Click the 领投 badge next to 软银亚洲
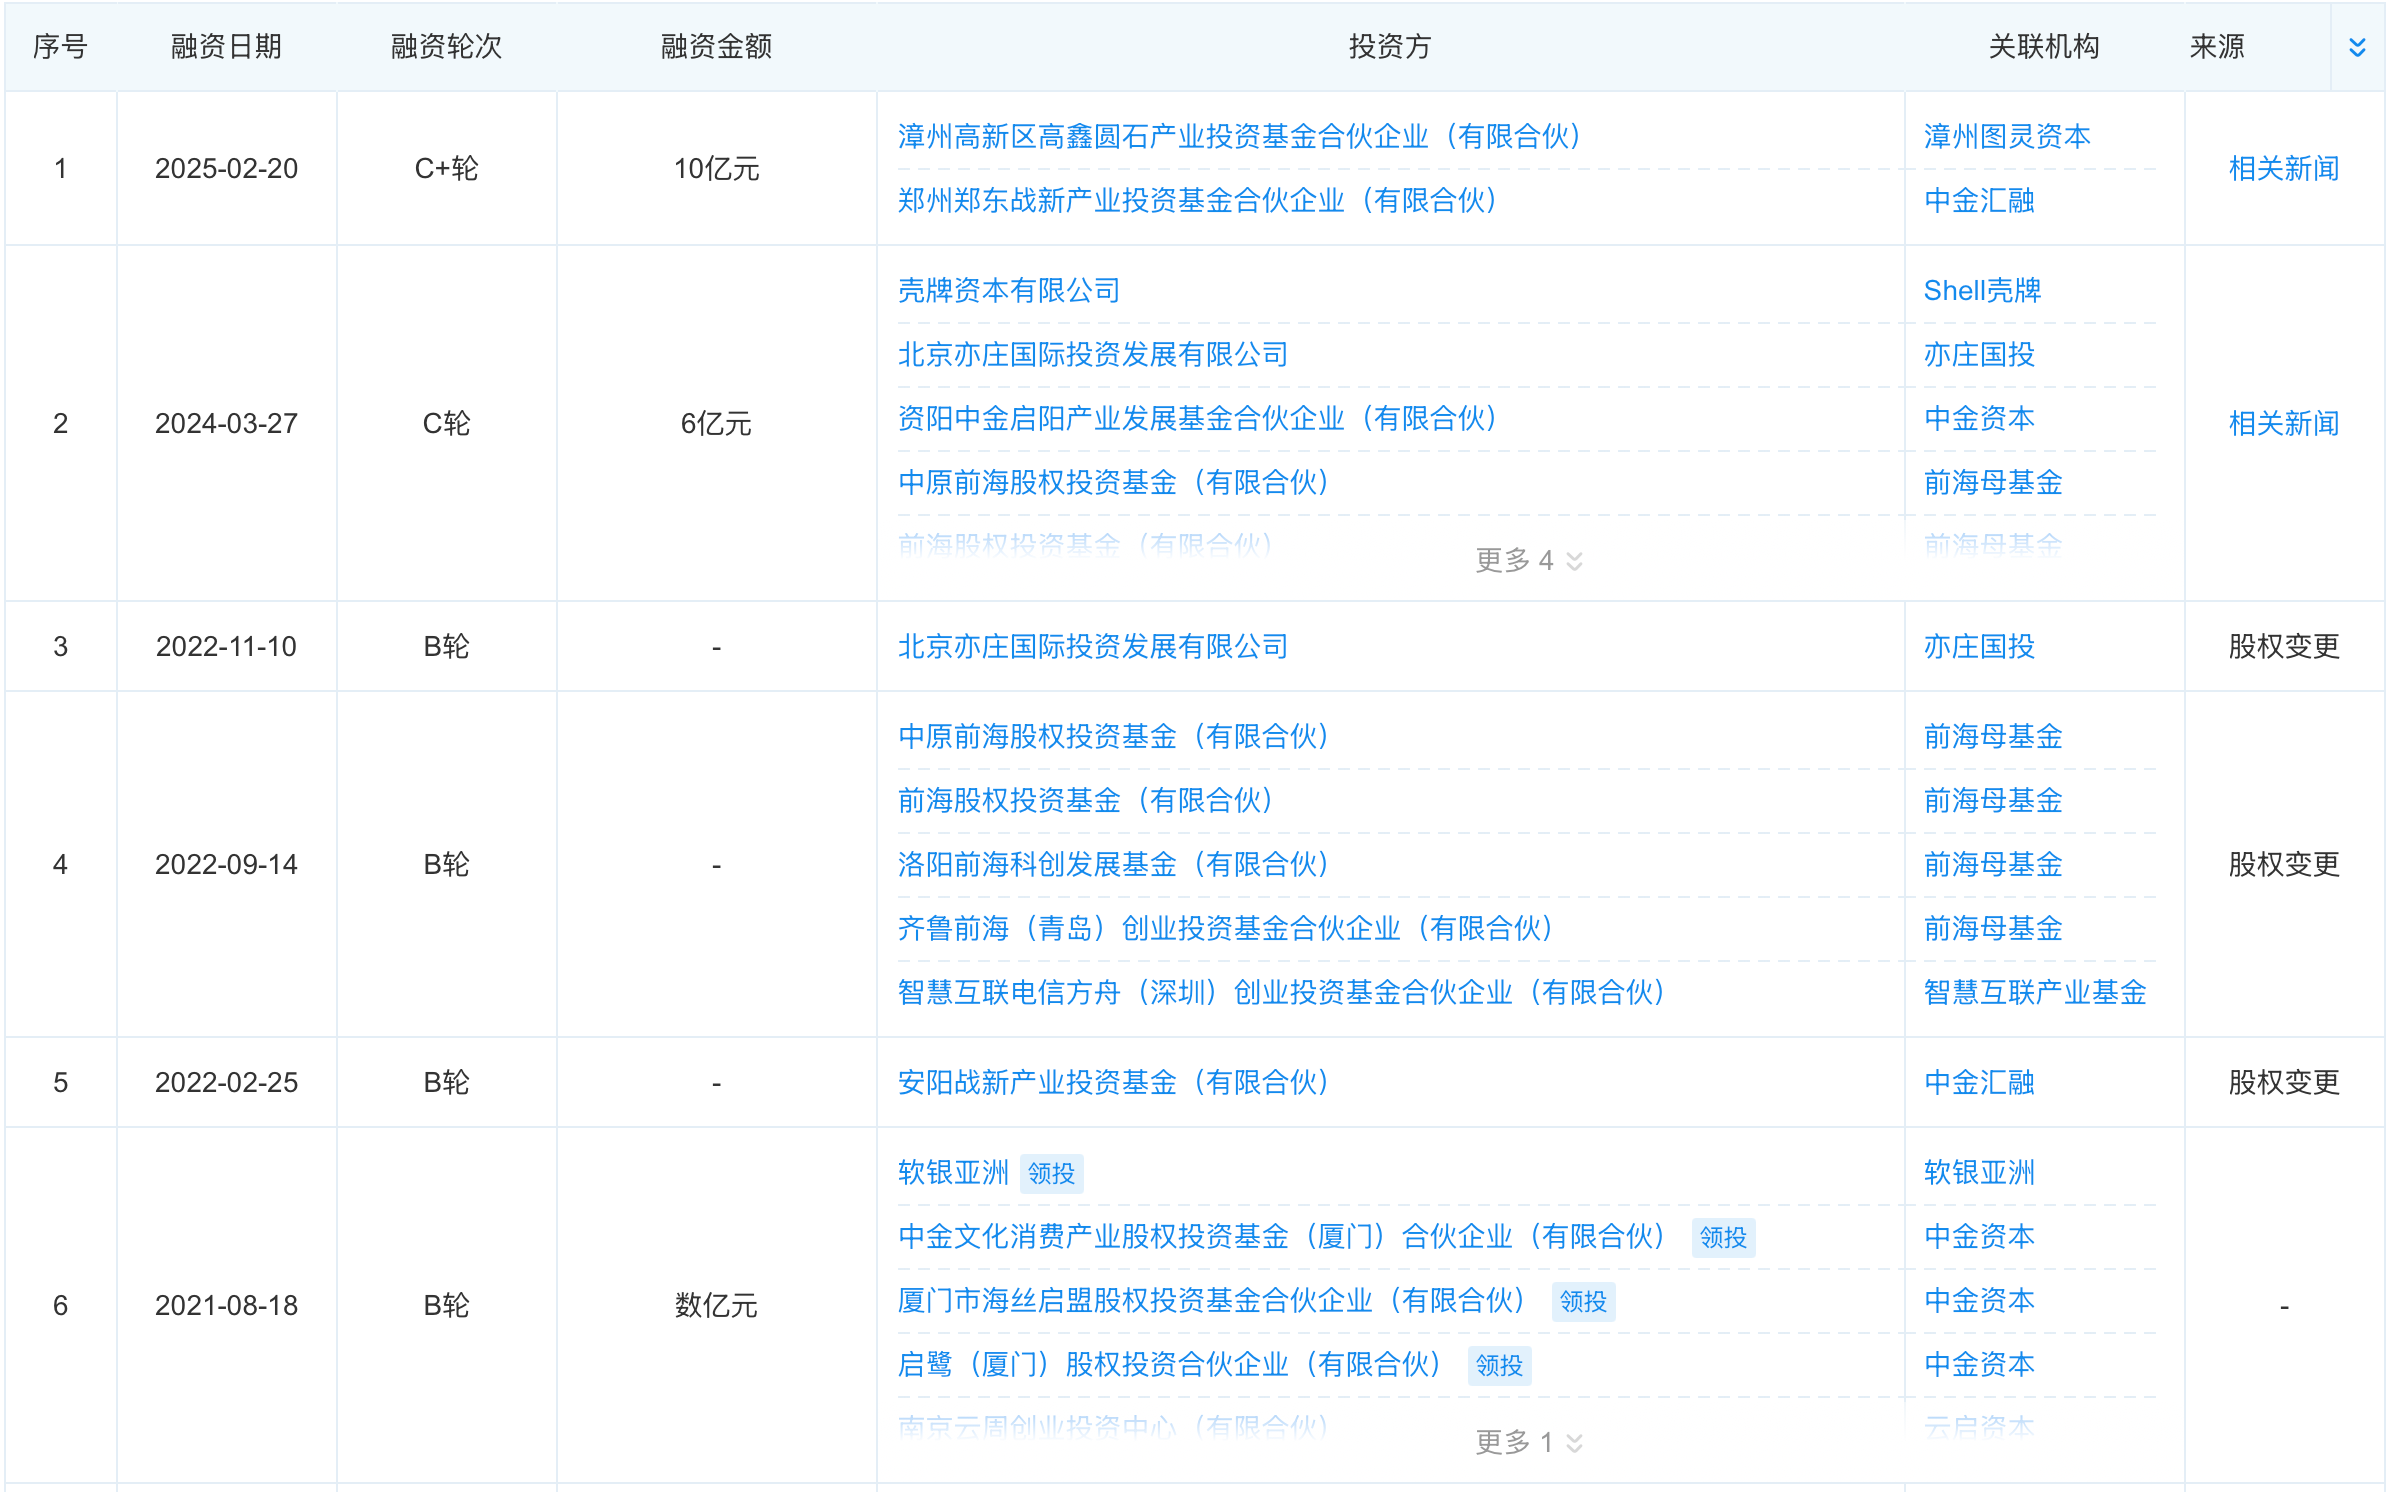Image resolution: width=2398 pixels, height=1492 pixels. (1050, 1173)
